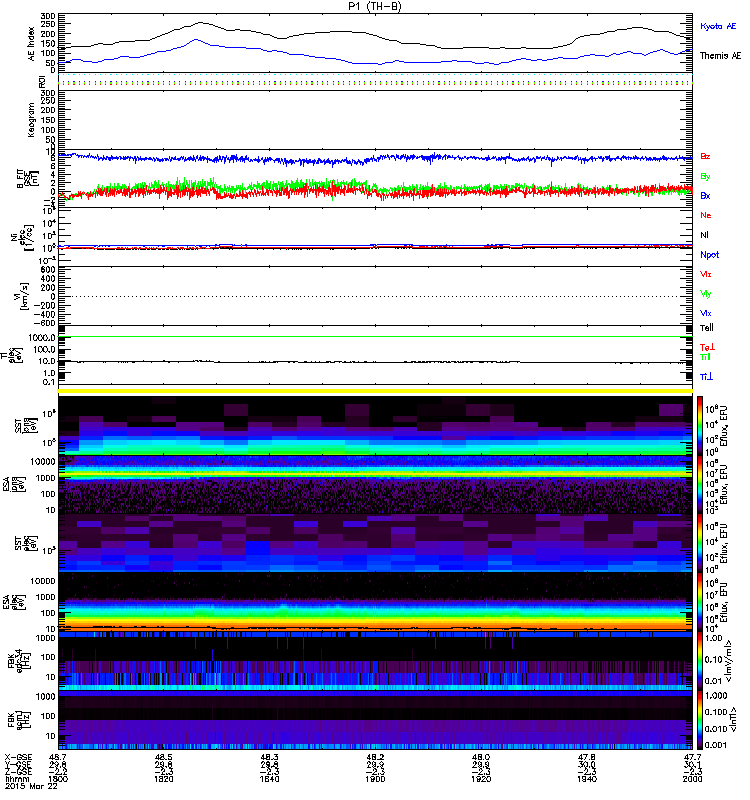Click the AE Index axis label

tap(32, 44)
